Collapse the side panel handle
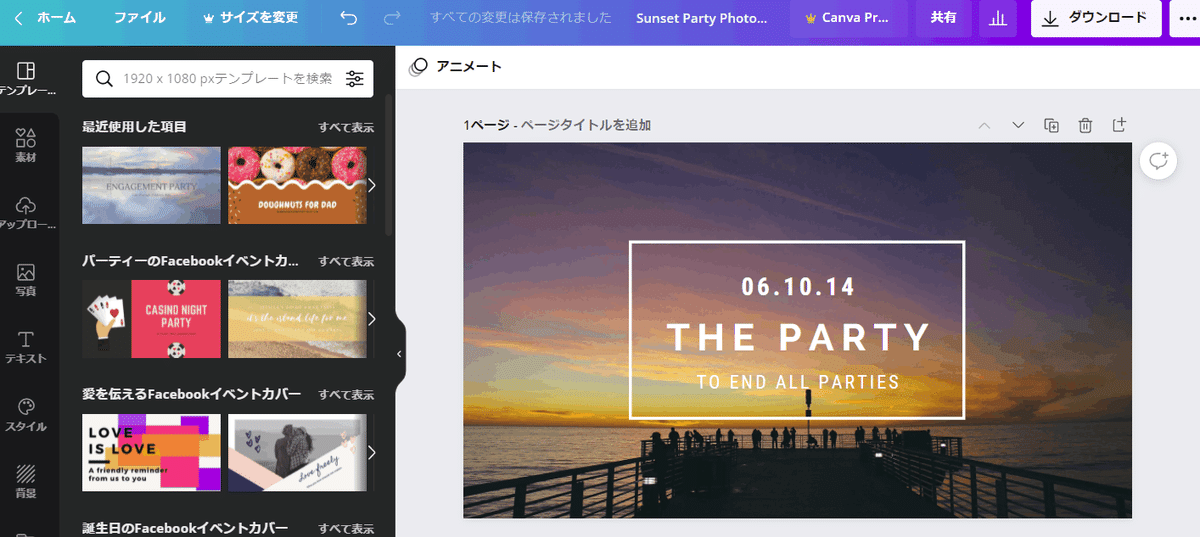 pyautogui.click(x=399, y=353)
